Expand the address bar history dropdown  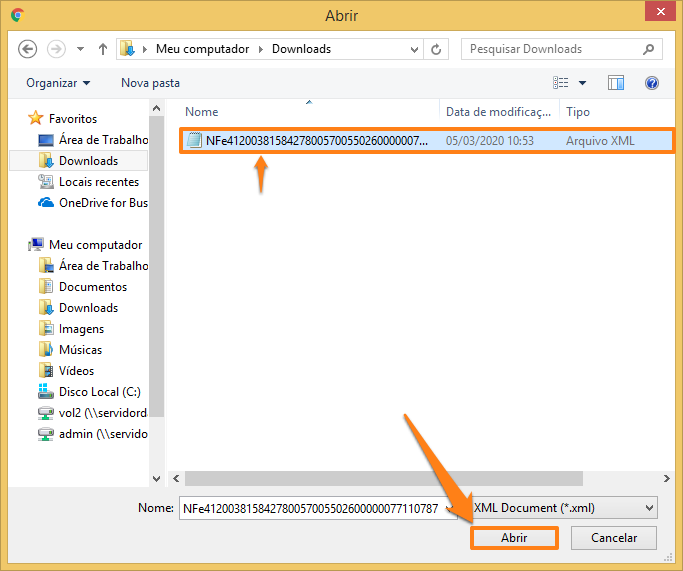point(413,49)
